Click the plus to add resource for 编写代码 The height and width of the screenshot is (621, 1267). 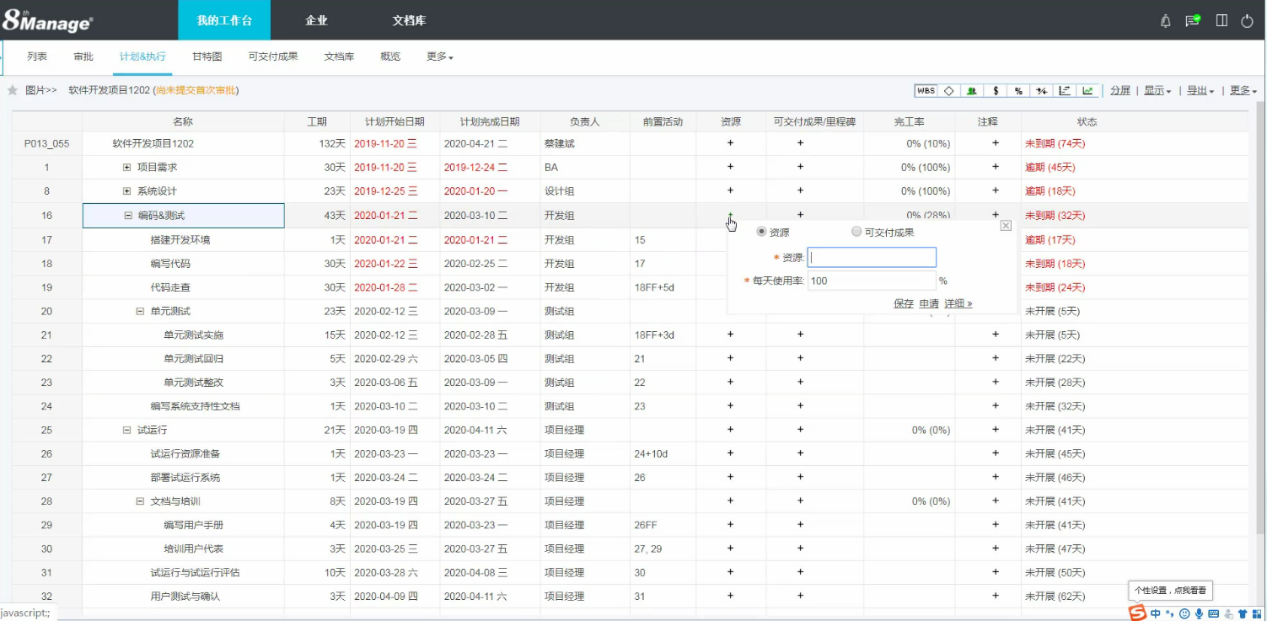coord(731,263)
